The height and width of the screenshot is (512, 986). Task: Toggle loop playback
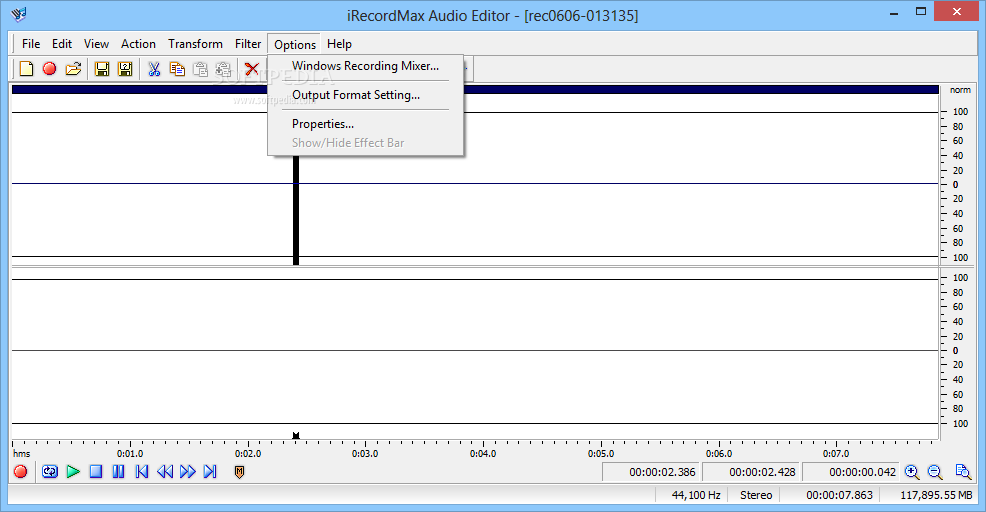50,471
